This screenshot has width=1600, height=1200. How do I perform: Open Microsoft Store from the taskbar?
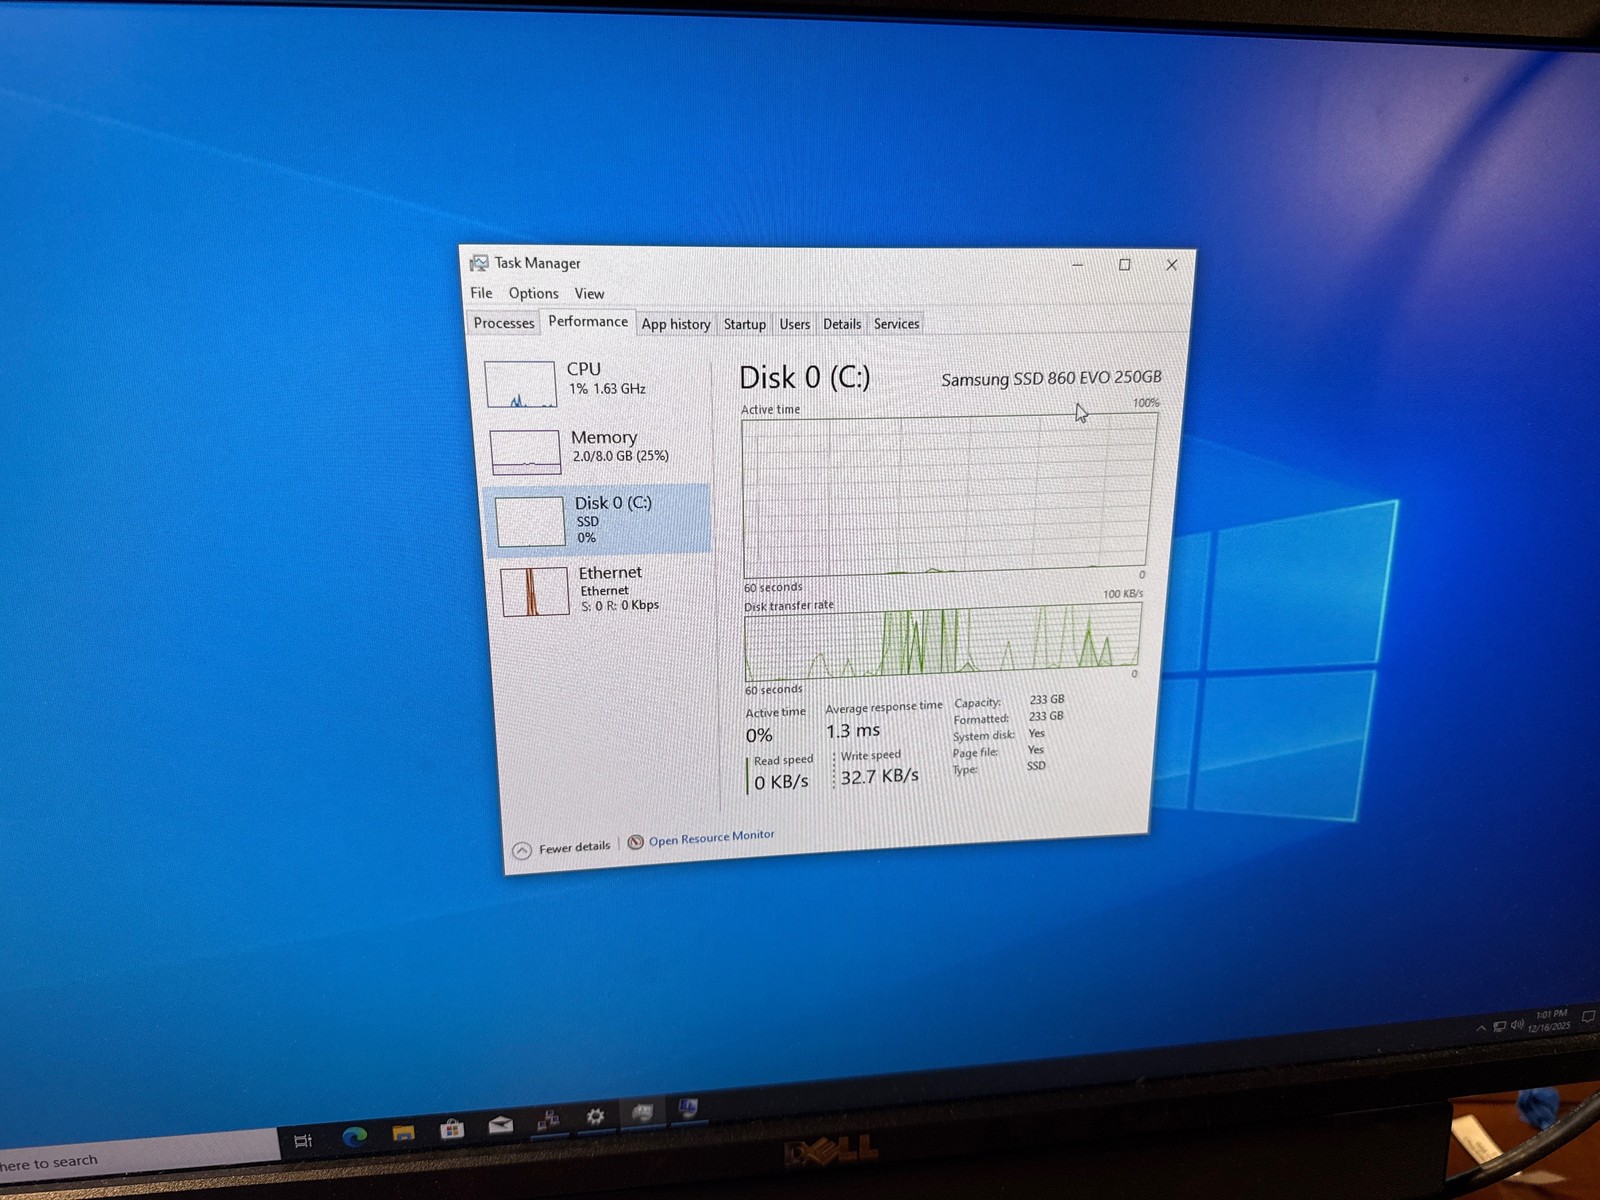click(x=452, y=1129)
